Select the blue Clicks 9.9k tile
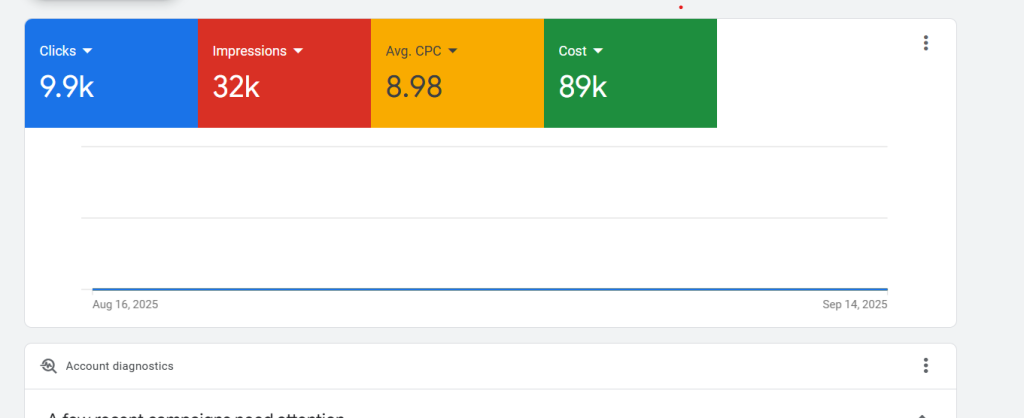This screenshot has width=1024, height=418. pyautogui.click(x=111, y=73)
